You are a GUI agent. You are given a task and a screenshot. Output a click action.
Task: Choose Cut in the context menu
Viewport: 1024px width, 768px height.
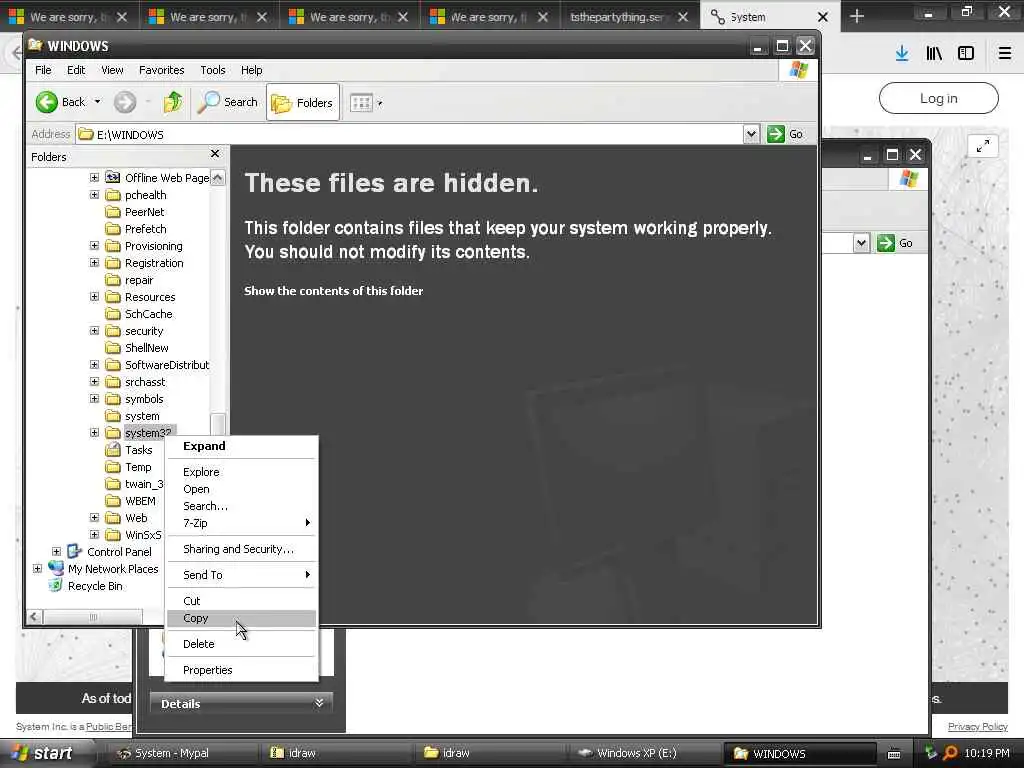click(241, 601)
